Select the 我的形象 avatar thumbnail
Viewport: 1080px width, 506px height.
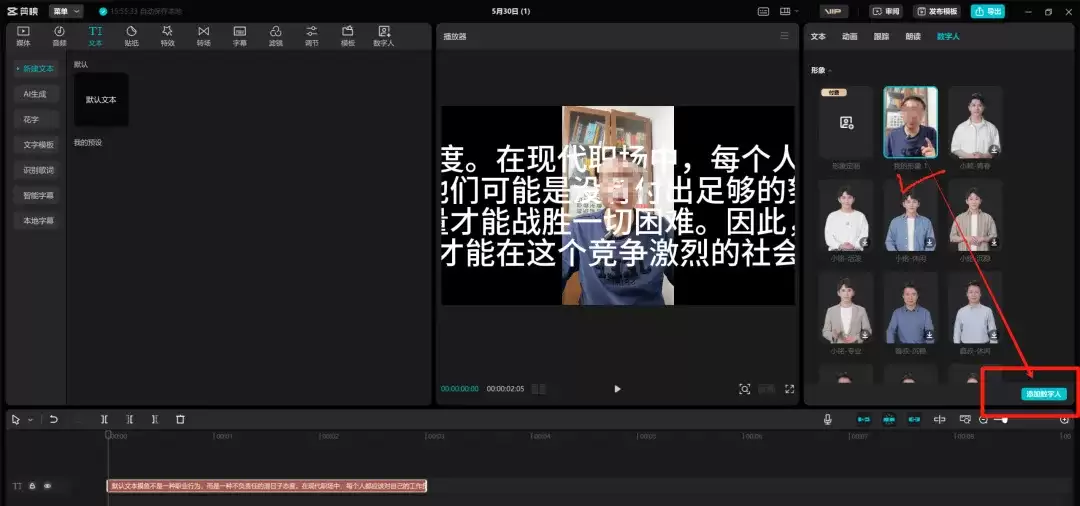coord(910,123)
